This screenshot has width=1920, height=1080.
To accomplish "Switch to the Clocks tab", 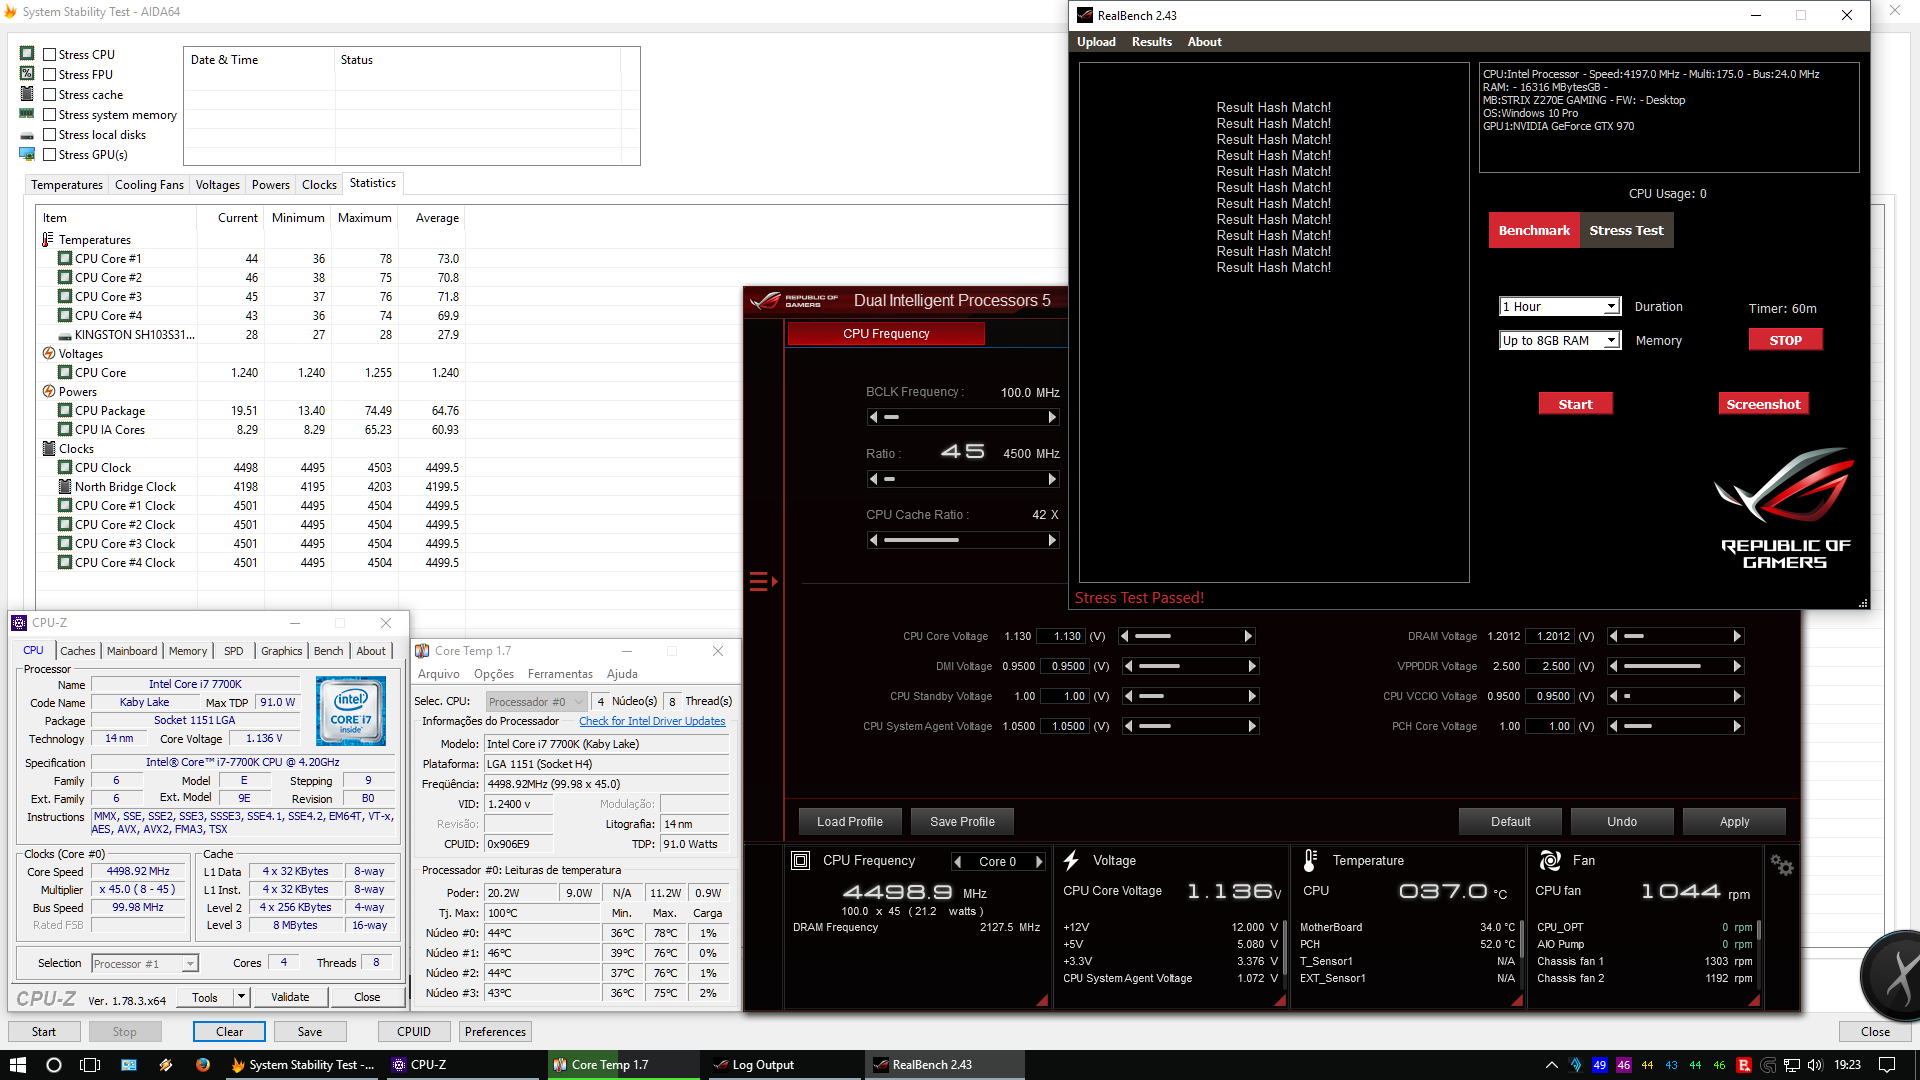I will pyautogui.click(x=319, y=185).
